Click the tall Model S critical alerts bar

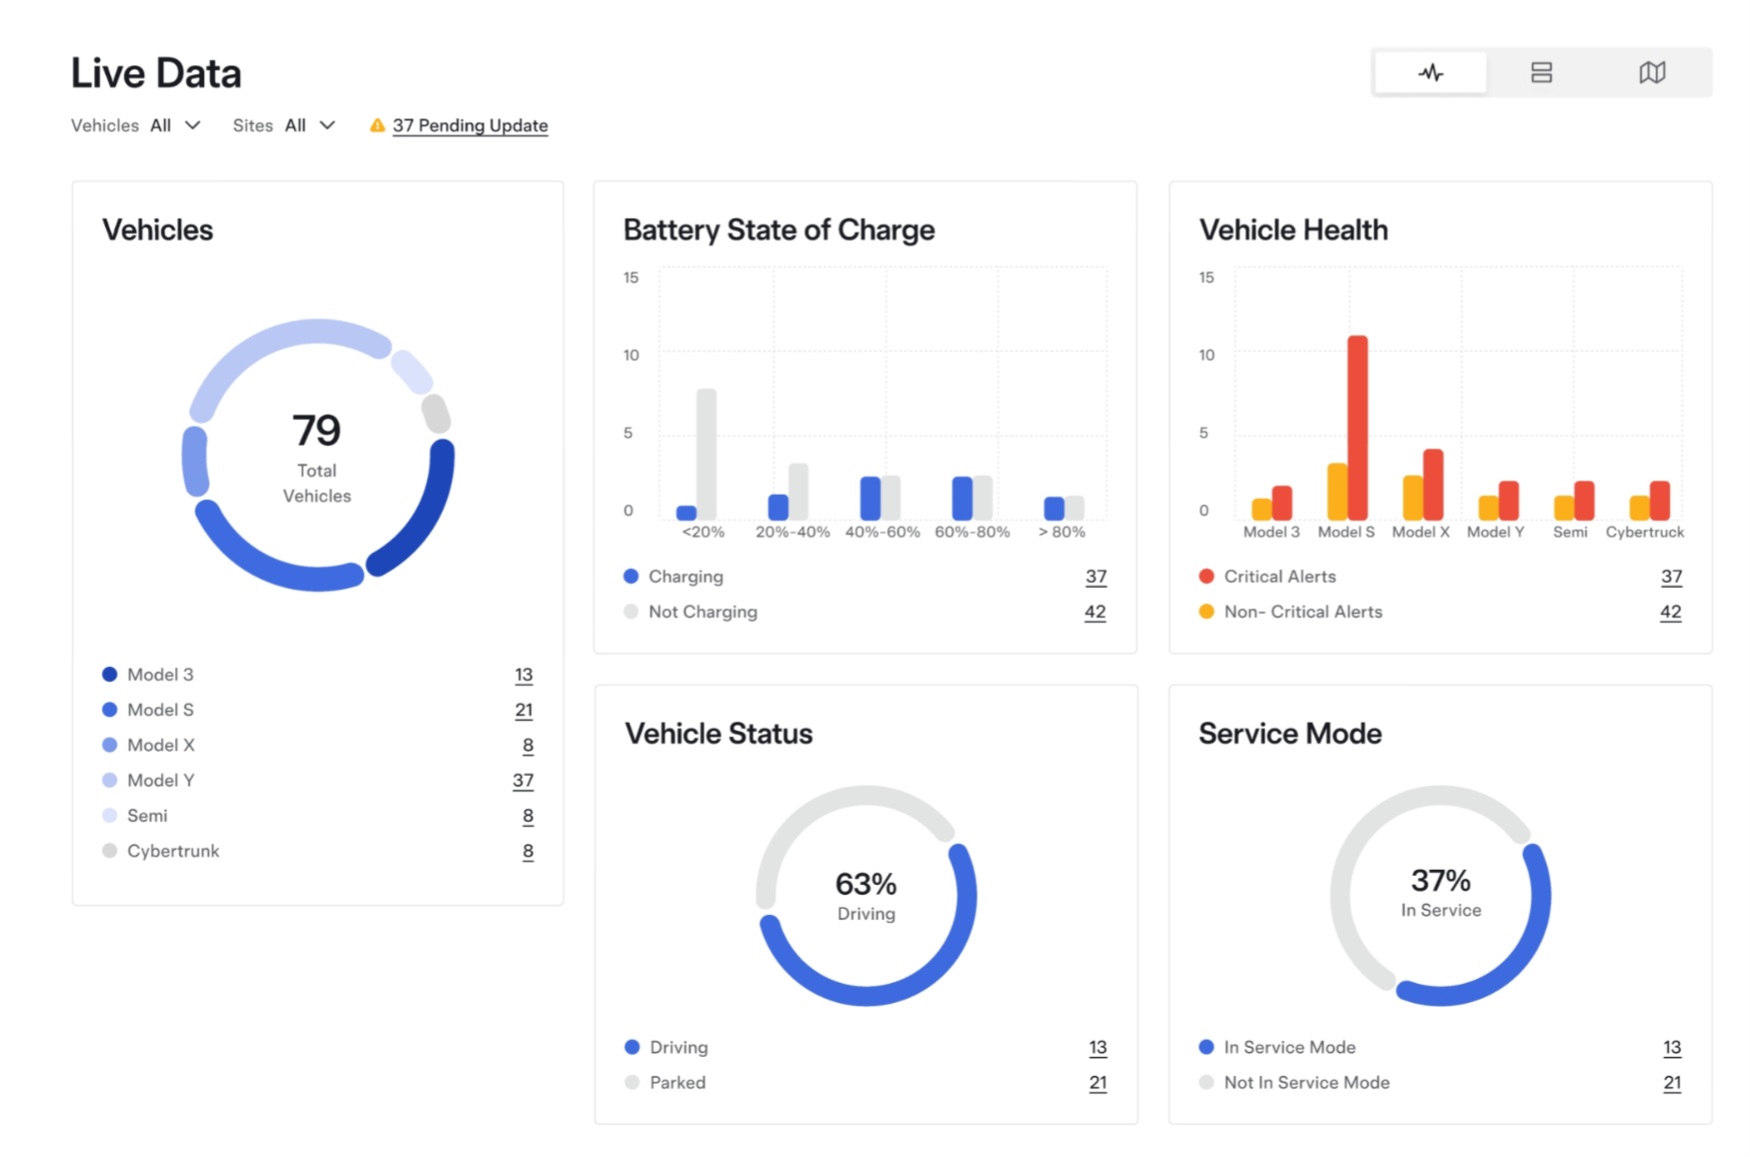(x=1358, y=428)
